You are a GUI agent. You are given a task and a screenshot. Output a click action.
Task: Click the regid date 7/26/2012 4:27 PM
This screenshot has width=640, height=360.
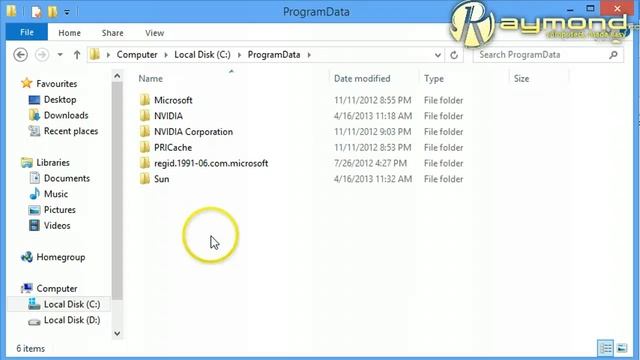370,163
